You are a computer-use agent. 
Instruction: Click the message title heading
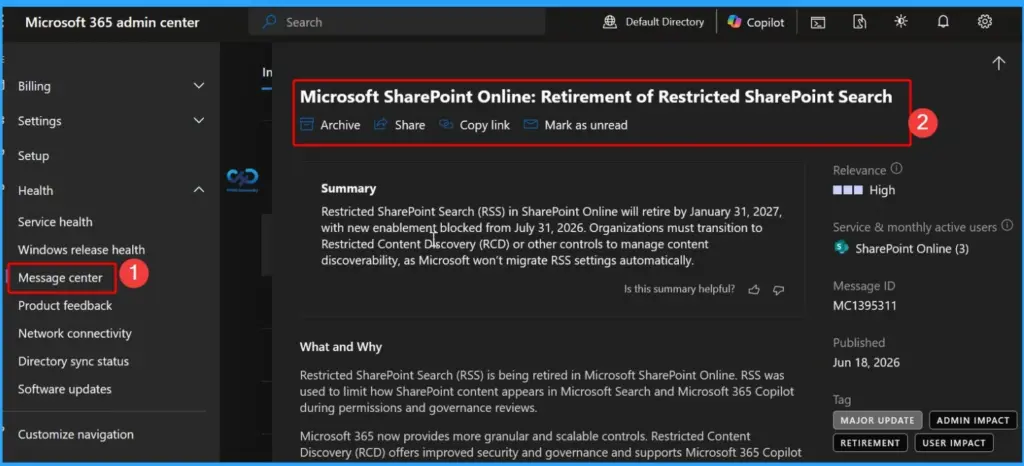(596, 97)
